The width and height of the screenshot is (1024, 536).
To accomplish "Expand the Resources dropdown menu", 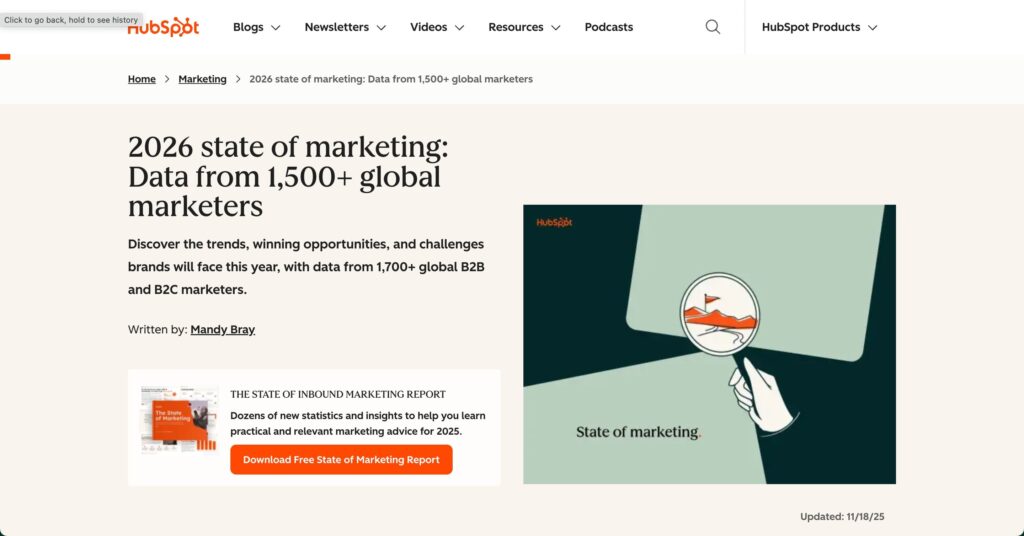I will (524, 27).
